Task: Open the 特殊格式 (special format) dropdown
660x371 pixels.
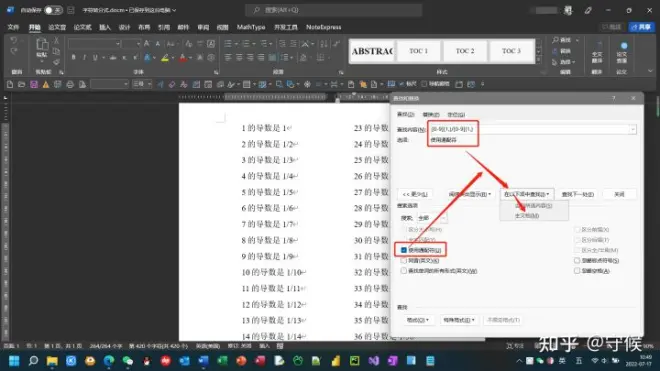Action: click(458, 320)
